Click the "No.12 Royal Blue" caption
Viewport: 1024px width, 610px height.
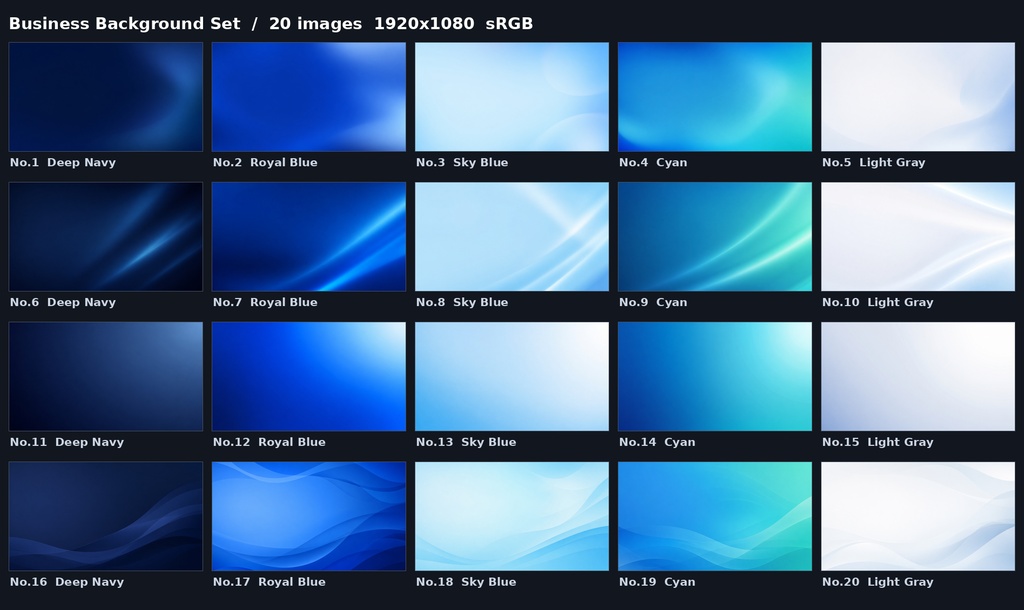(x=269, y=442)
